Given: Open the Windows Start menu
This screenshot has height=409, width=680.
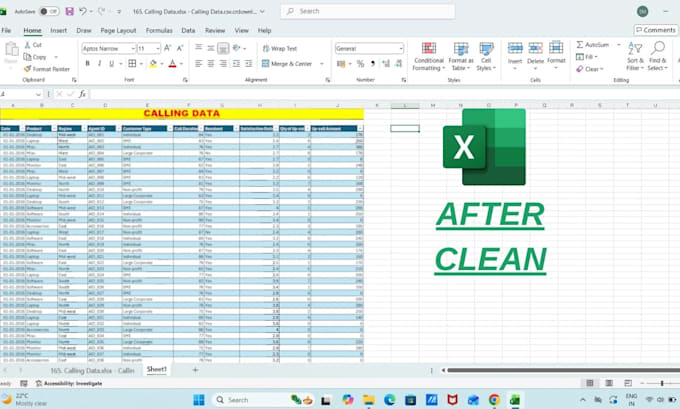Looking at the screenshot, I should pos(199,400).
